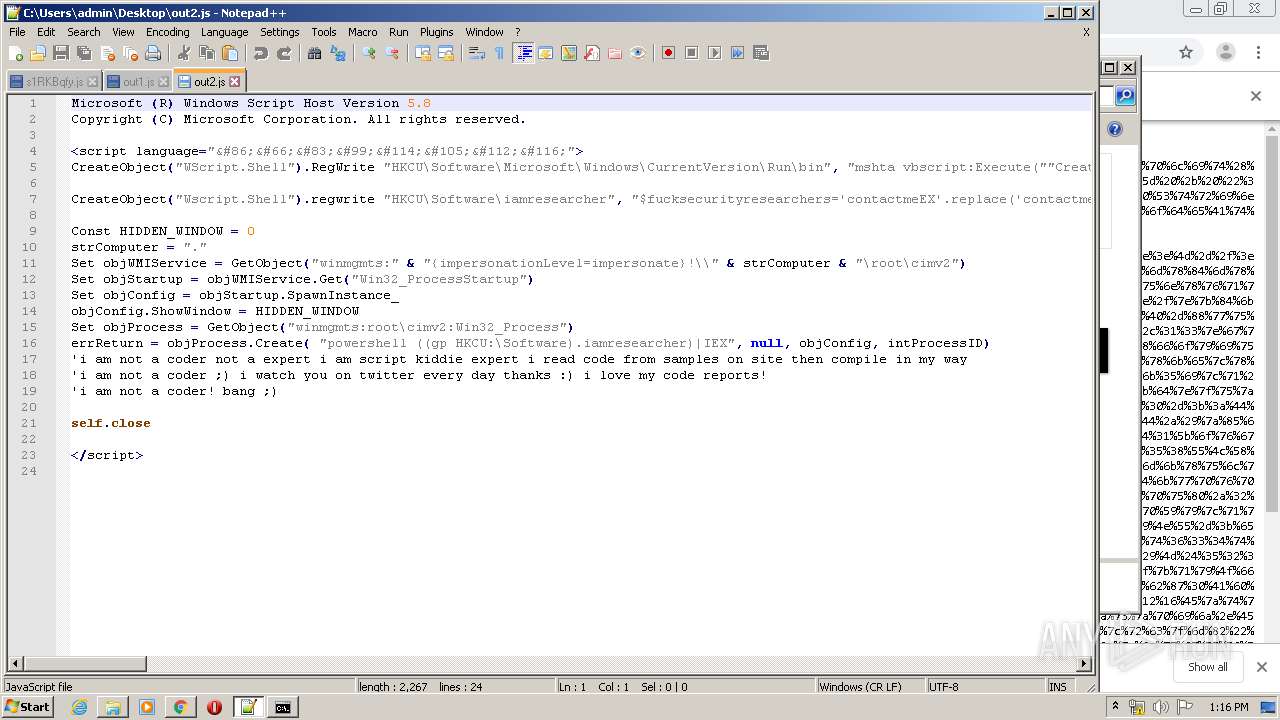Click Run a Macro Multiple Times icon
The height and width of the screenshot is (720, 1280).
(x=737, y=53)
